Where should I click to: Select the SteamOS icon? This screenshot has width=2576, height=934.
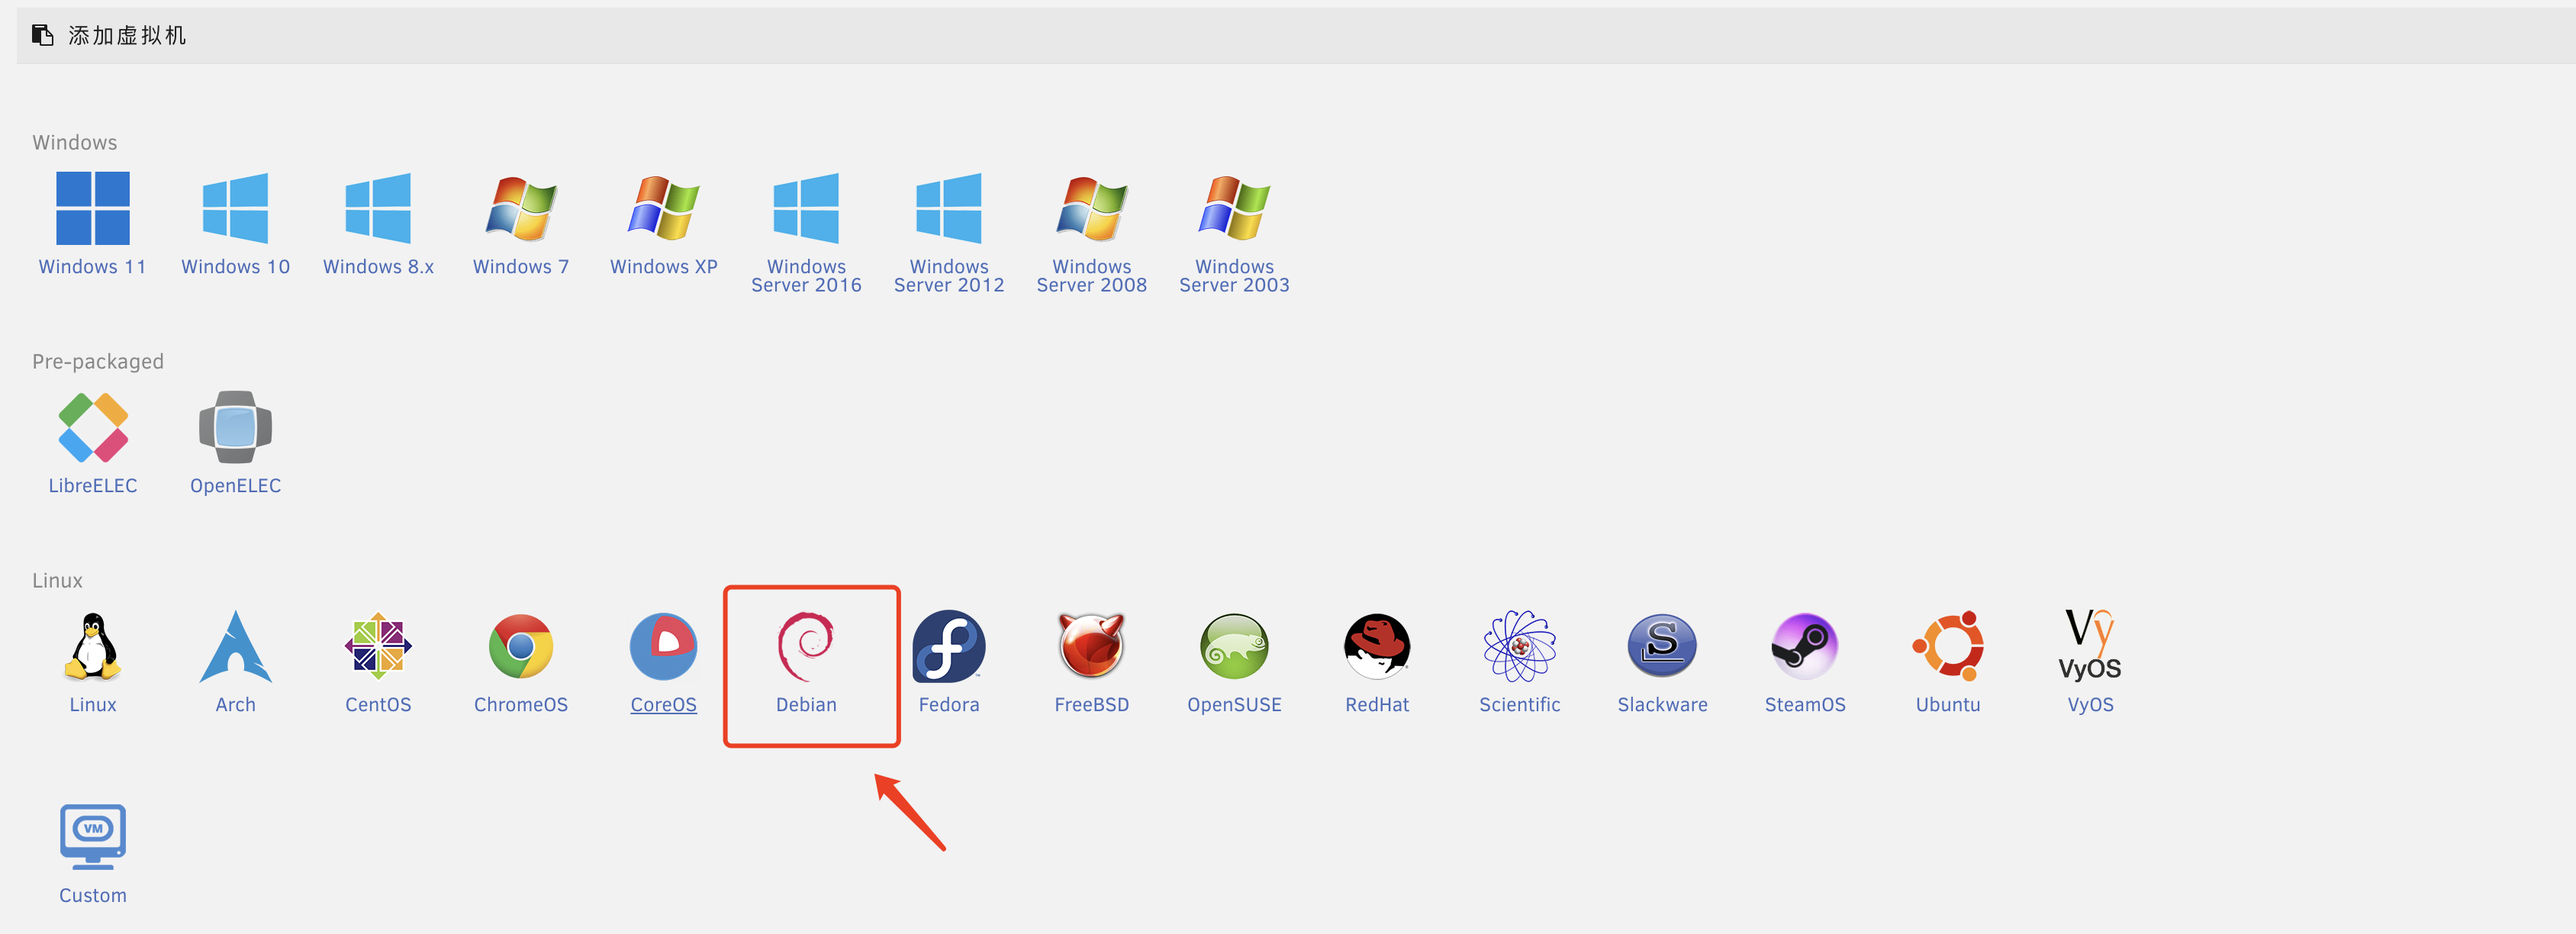(x=1805, y=646)
